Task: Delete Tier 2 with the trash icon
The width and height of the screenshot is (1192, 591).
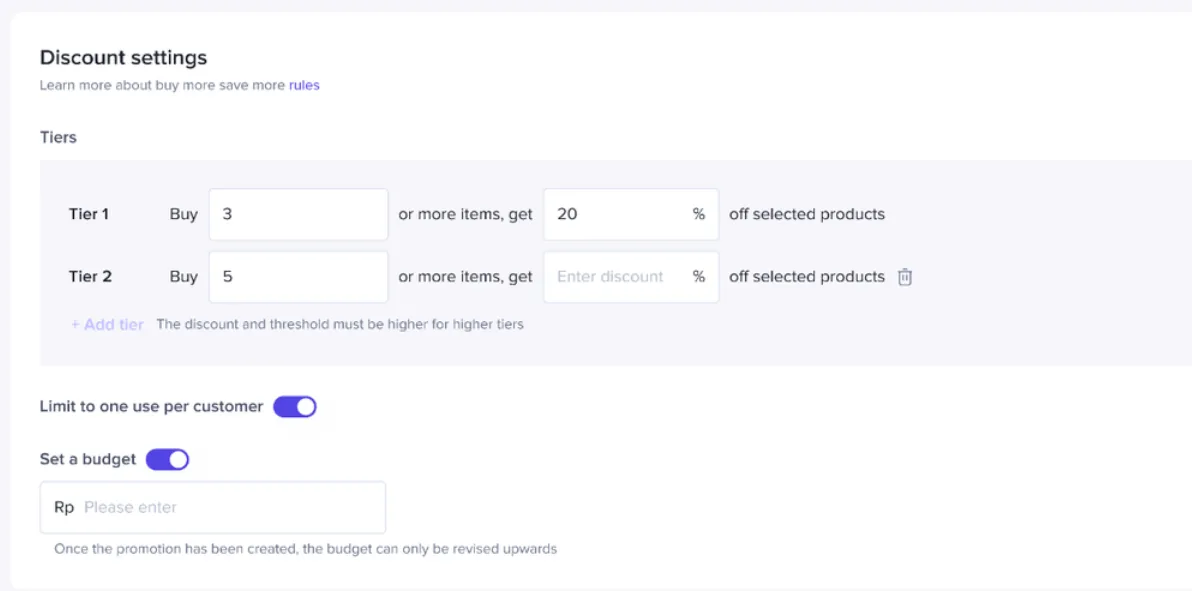Action: [905, 277]
